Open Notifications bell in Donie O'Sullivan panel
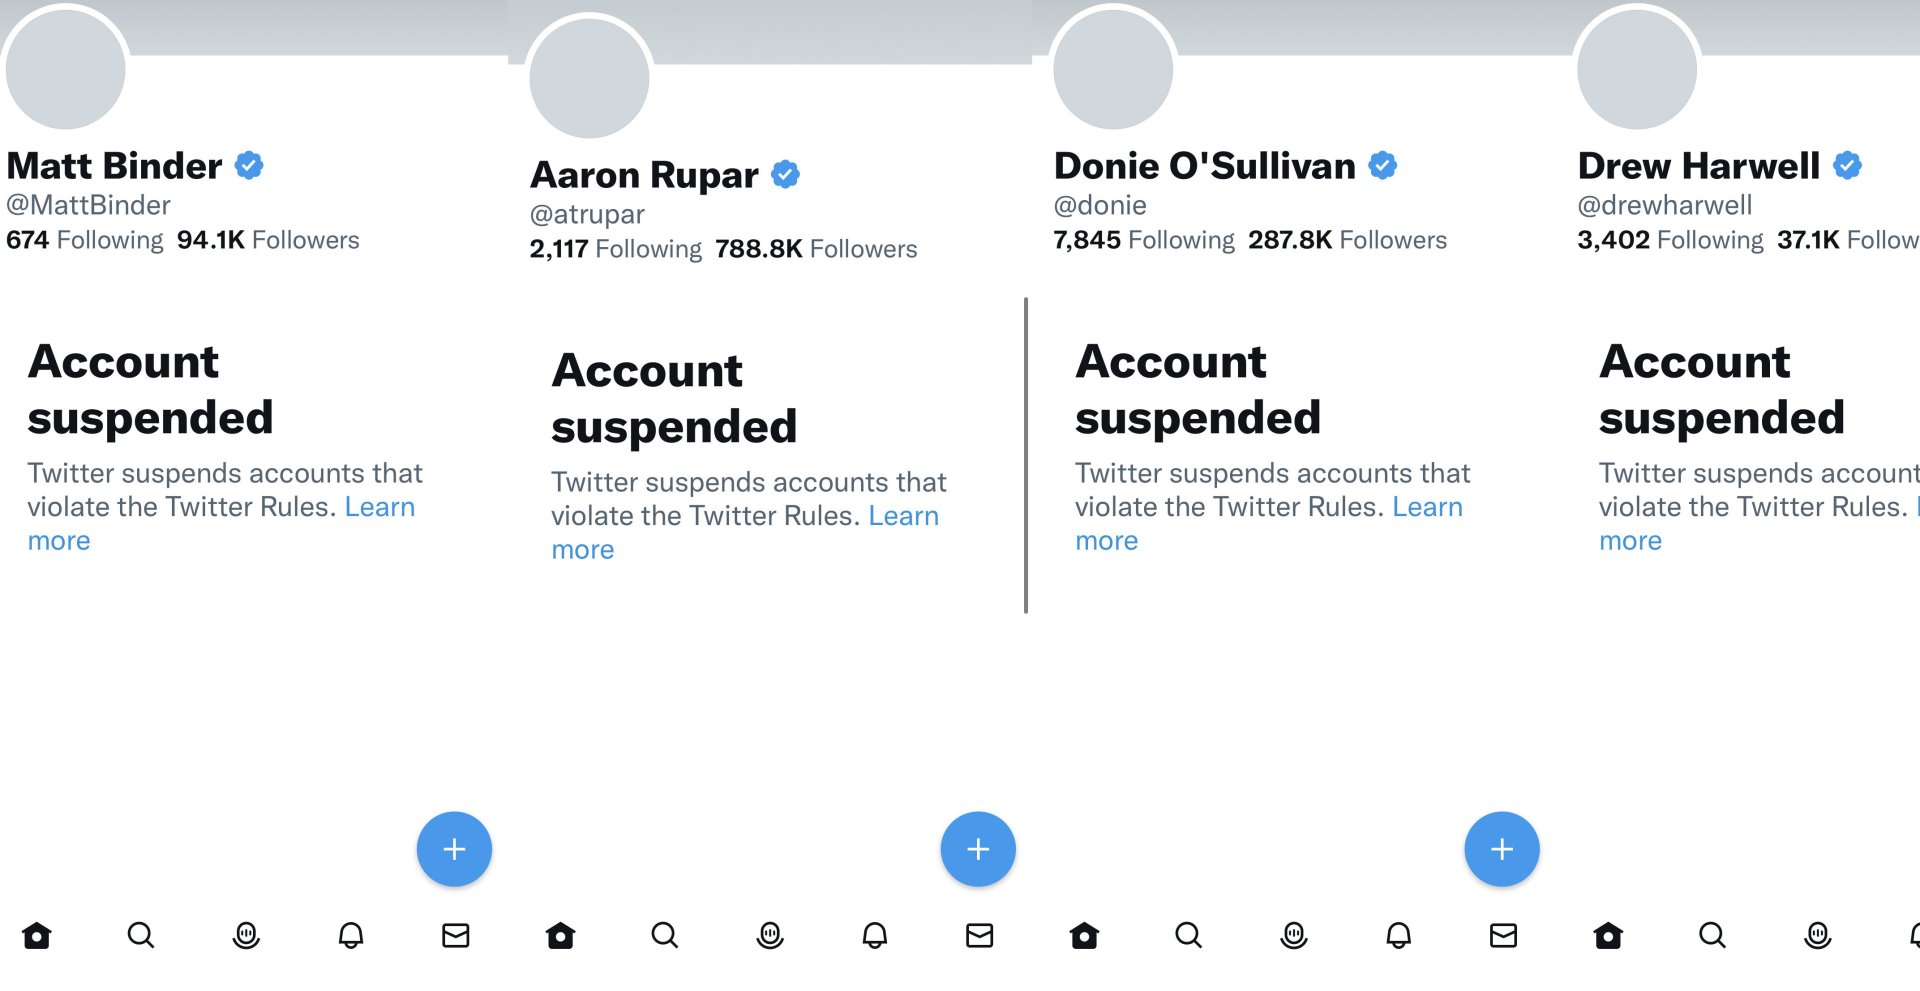This screenshot has height=991, width=1920. tap(1398, 936)
